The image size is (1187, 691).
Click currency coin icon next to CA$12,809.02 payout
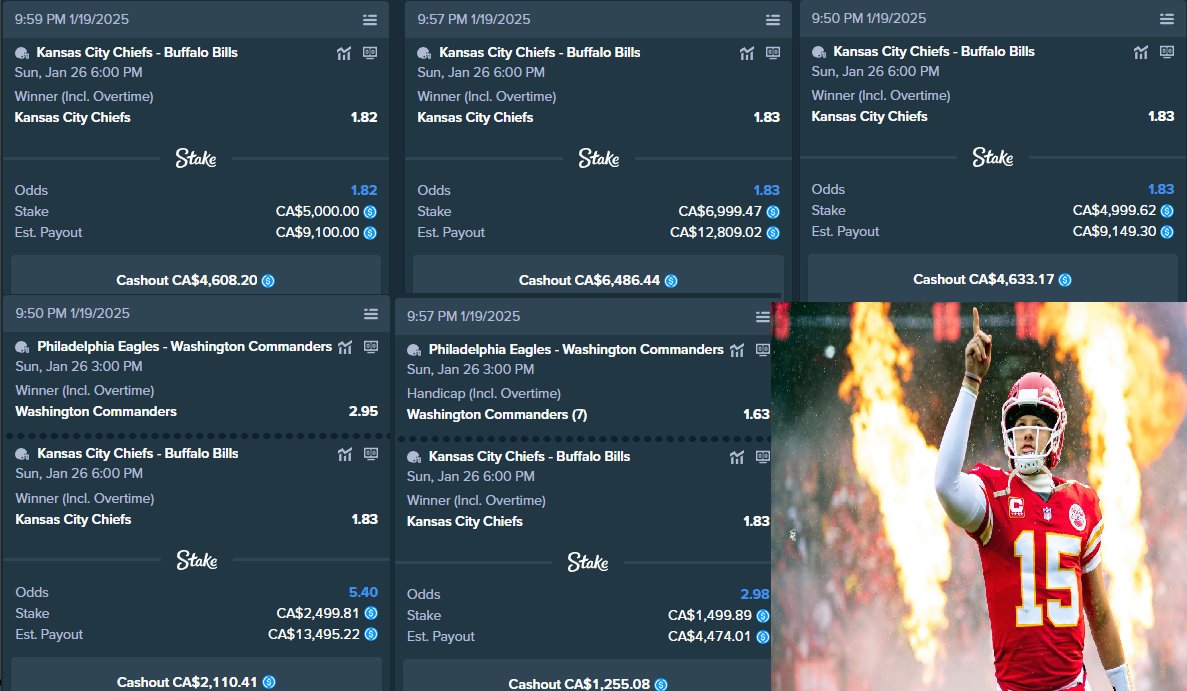[773, 233]
